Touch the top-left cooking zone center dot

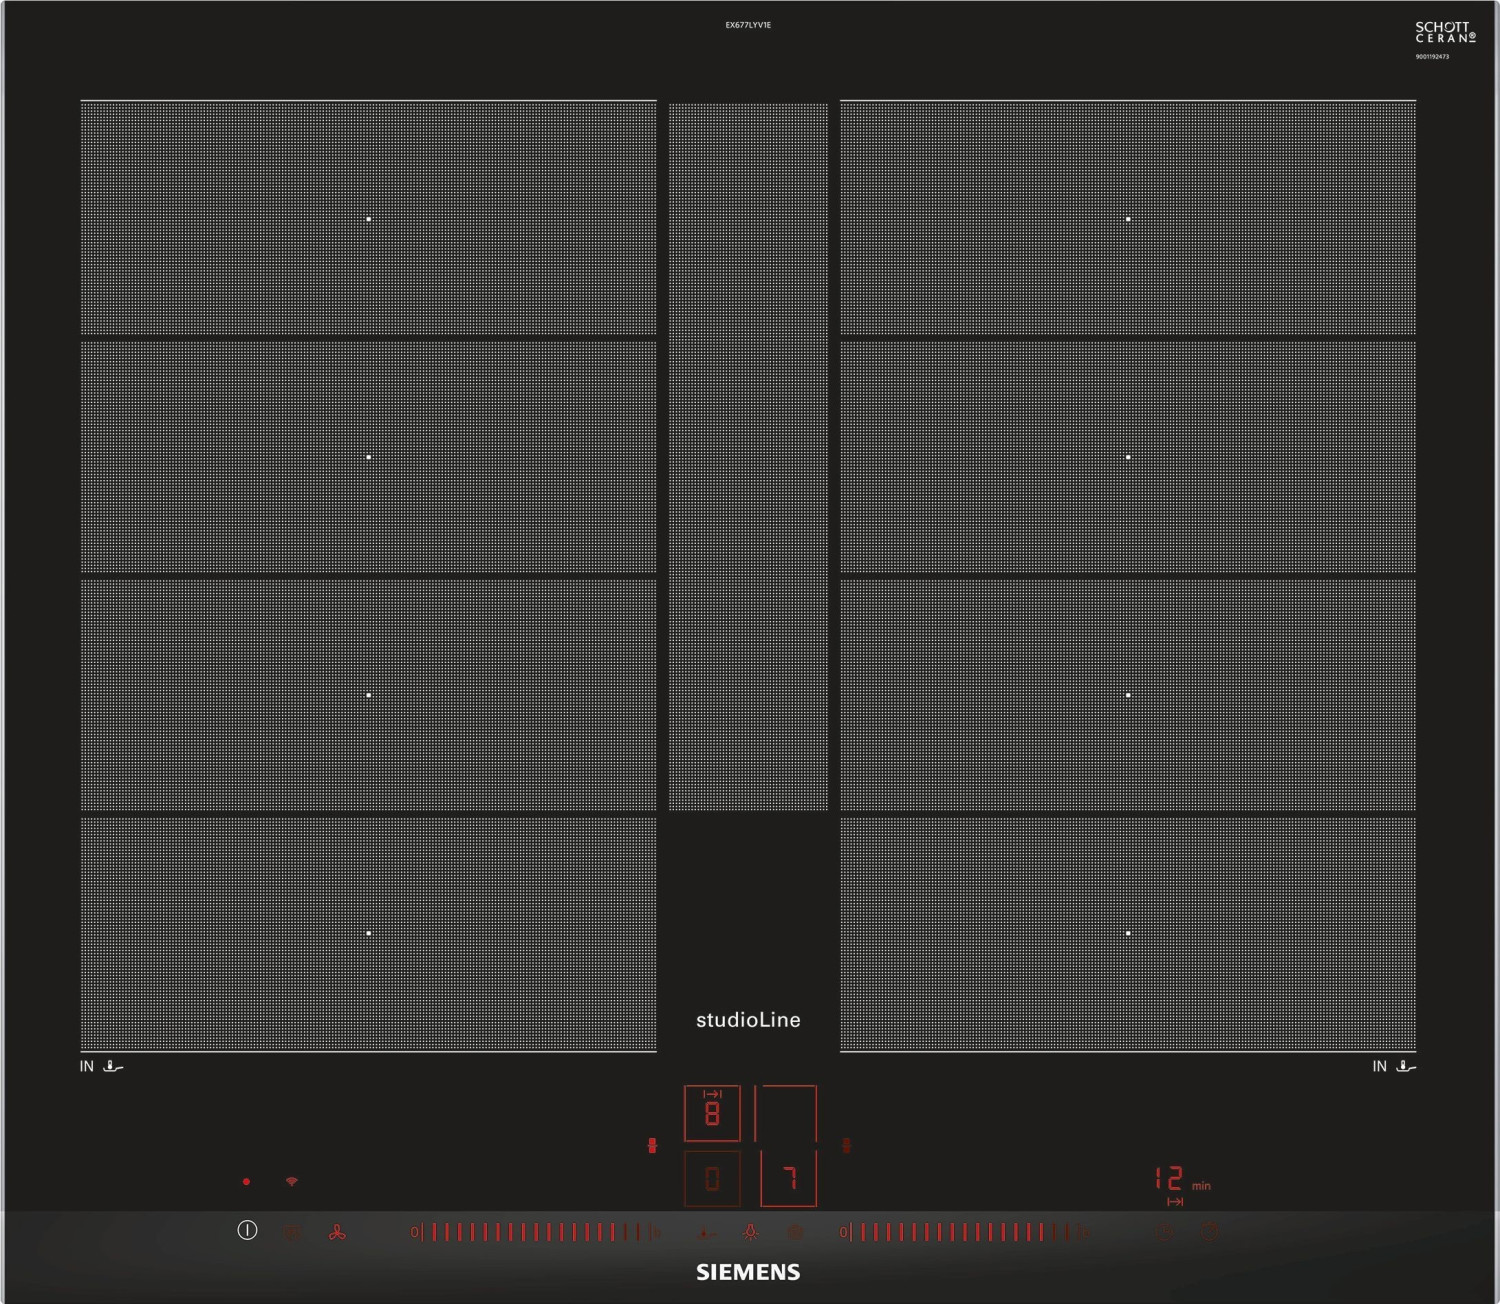[369, 219]
